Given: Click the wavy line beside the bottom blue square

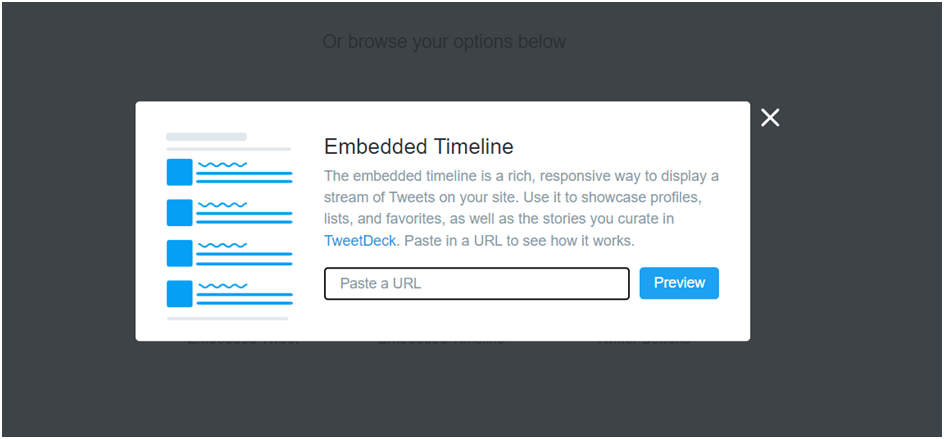Looking at the screenshot, I should point(221,285).
